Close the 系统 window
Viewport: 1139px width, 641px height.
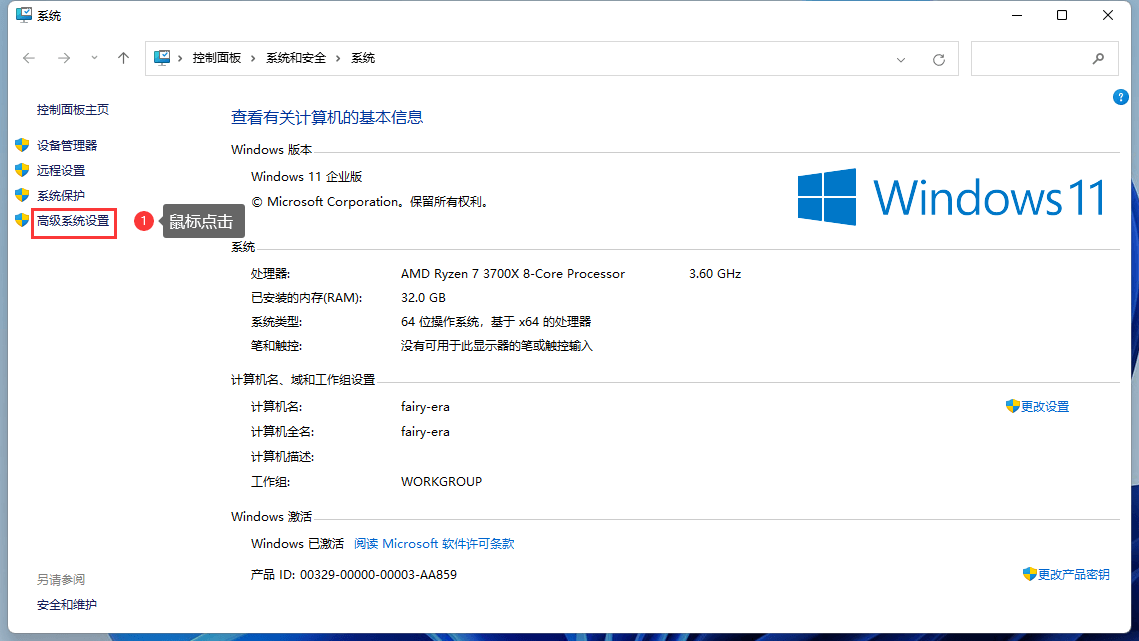click(x=1108, y=15)
